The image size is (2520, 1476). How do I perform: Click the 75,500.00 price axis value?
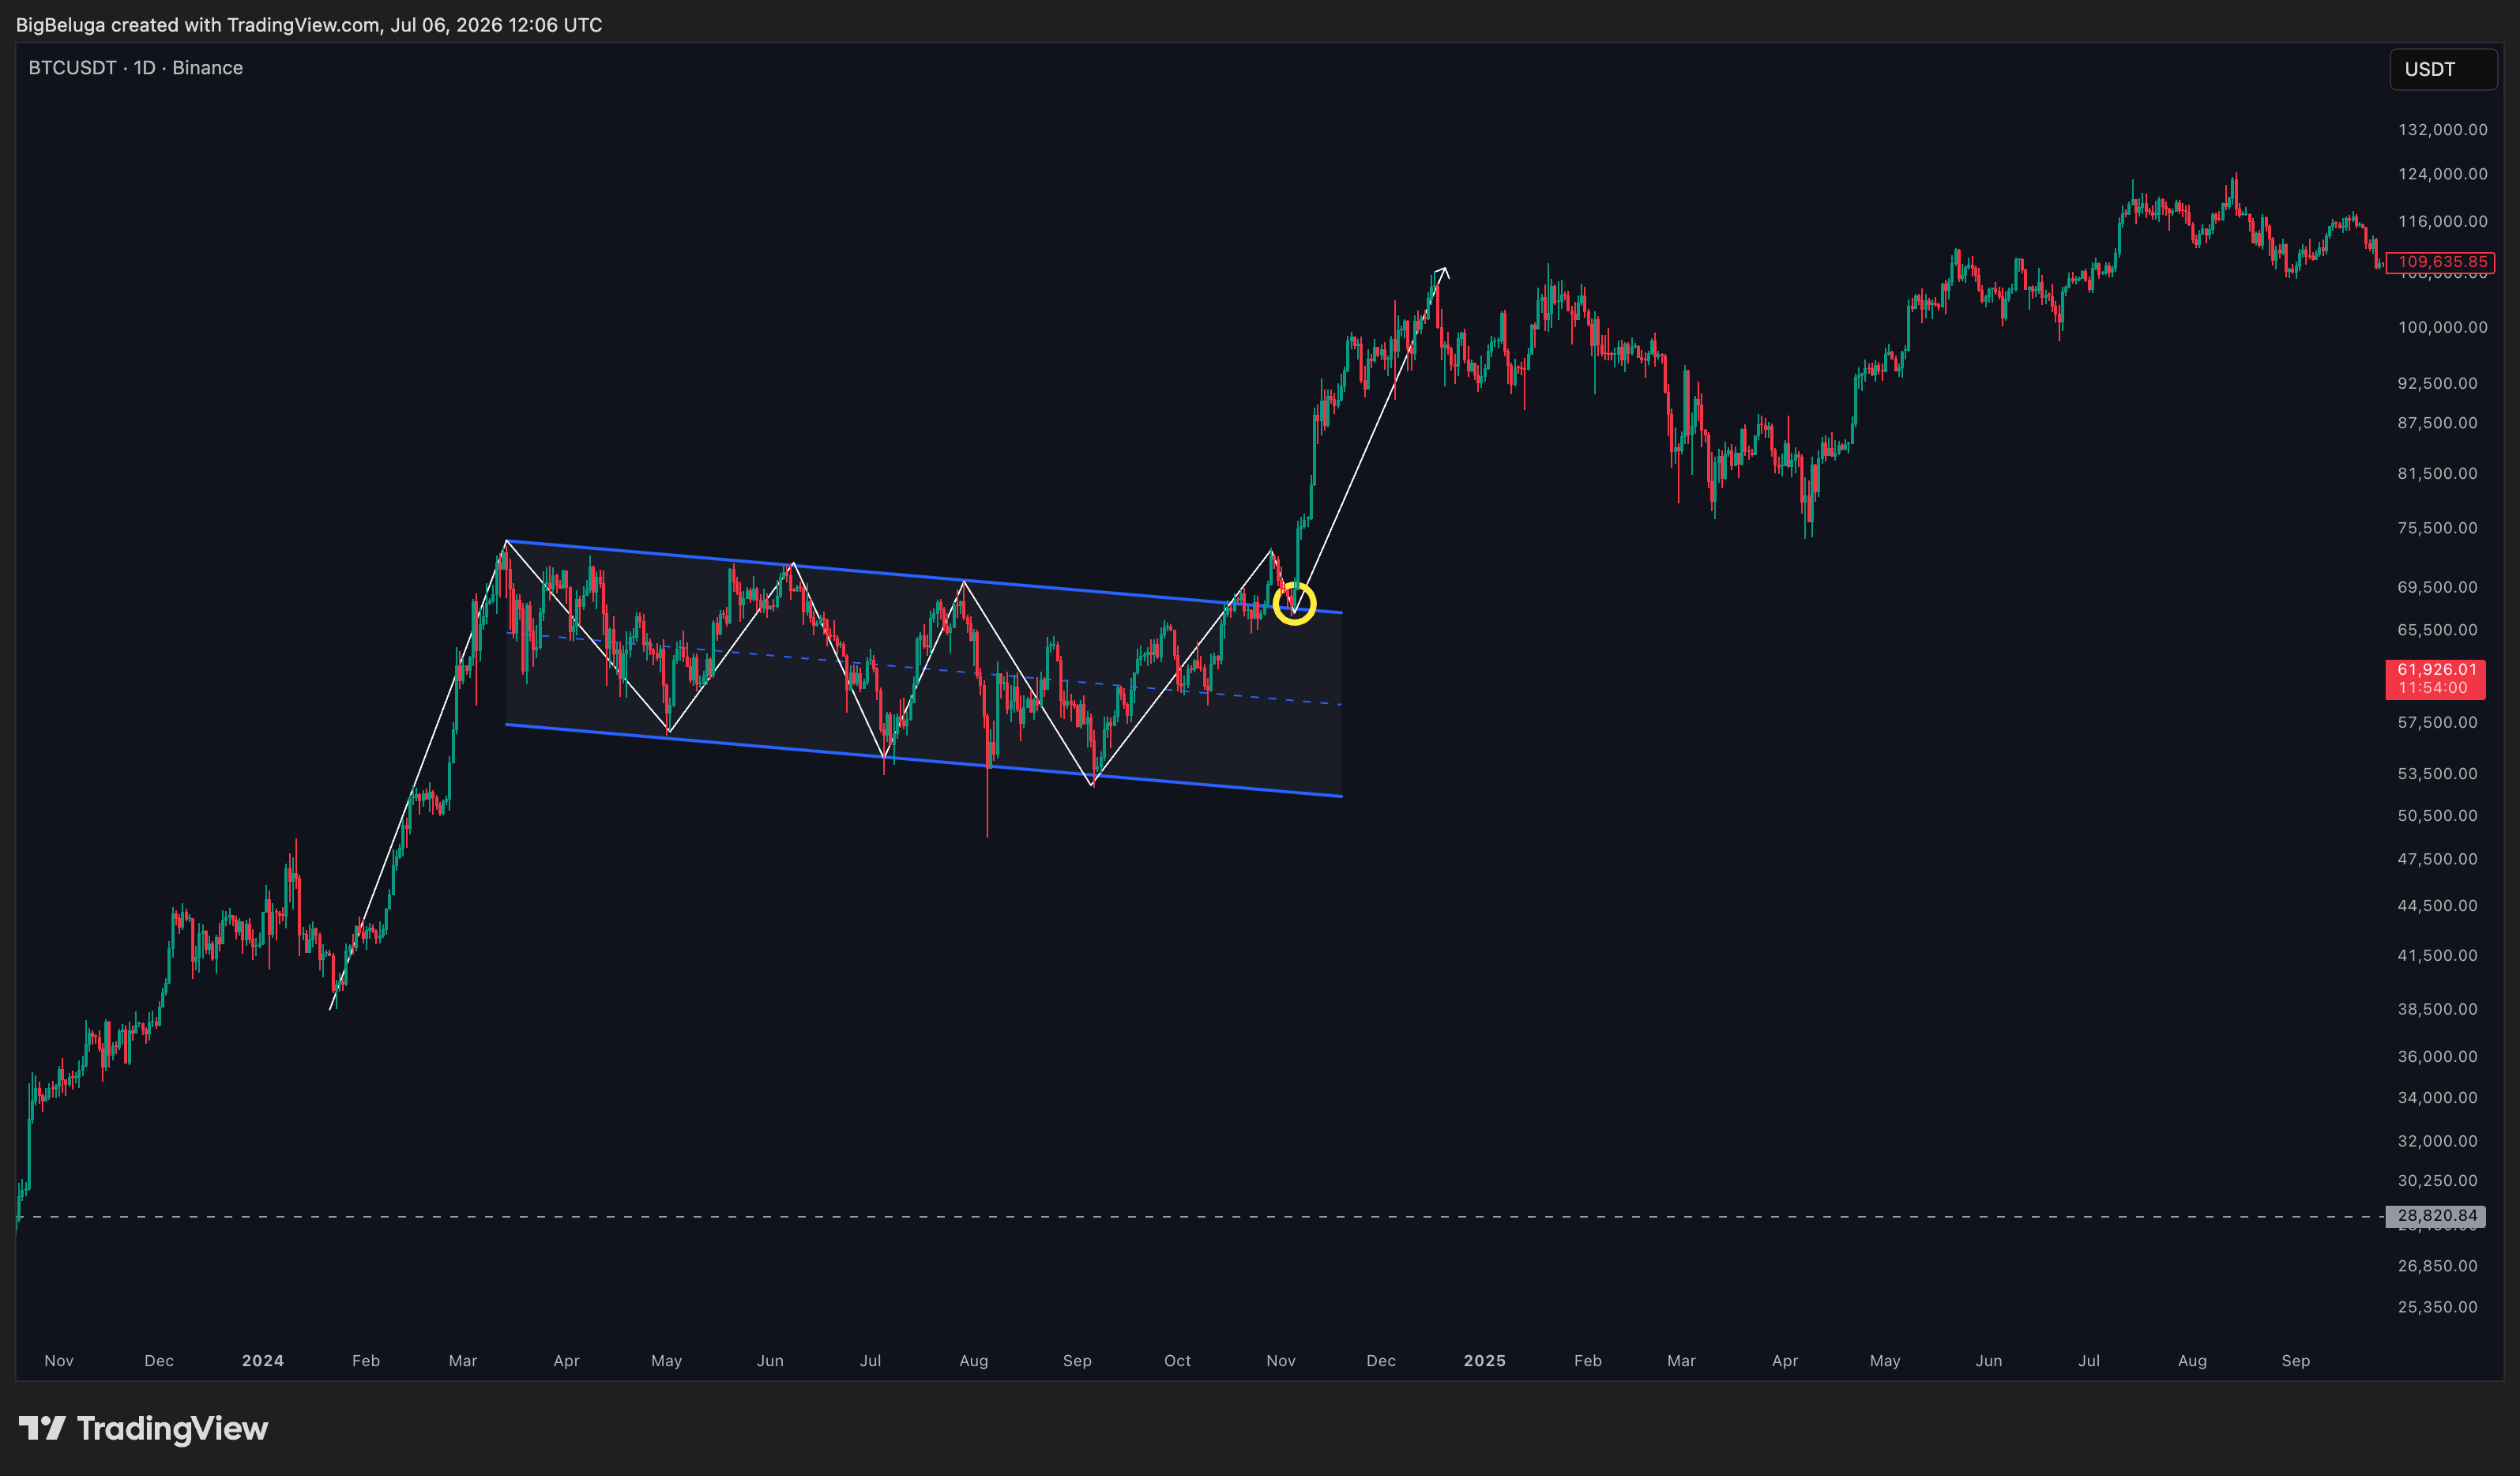coord(2437,528)
